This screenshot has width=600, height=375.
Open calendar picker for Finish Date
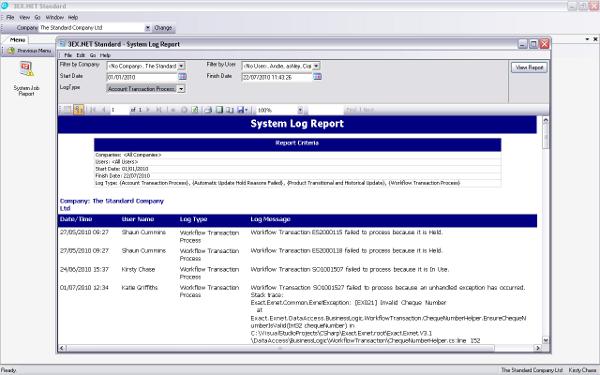(317, 77)
